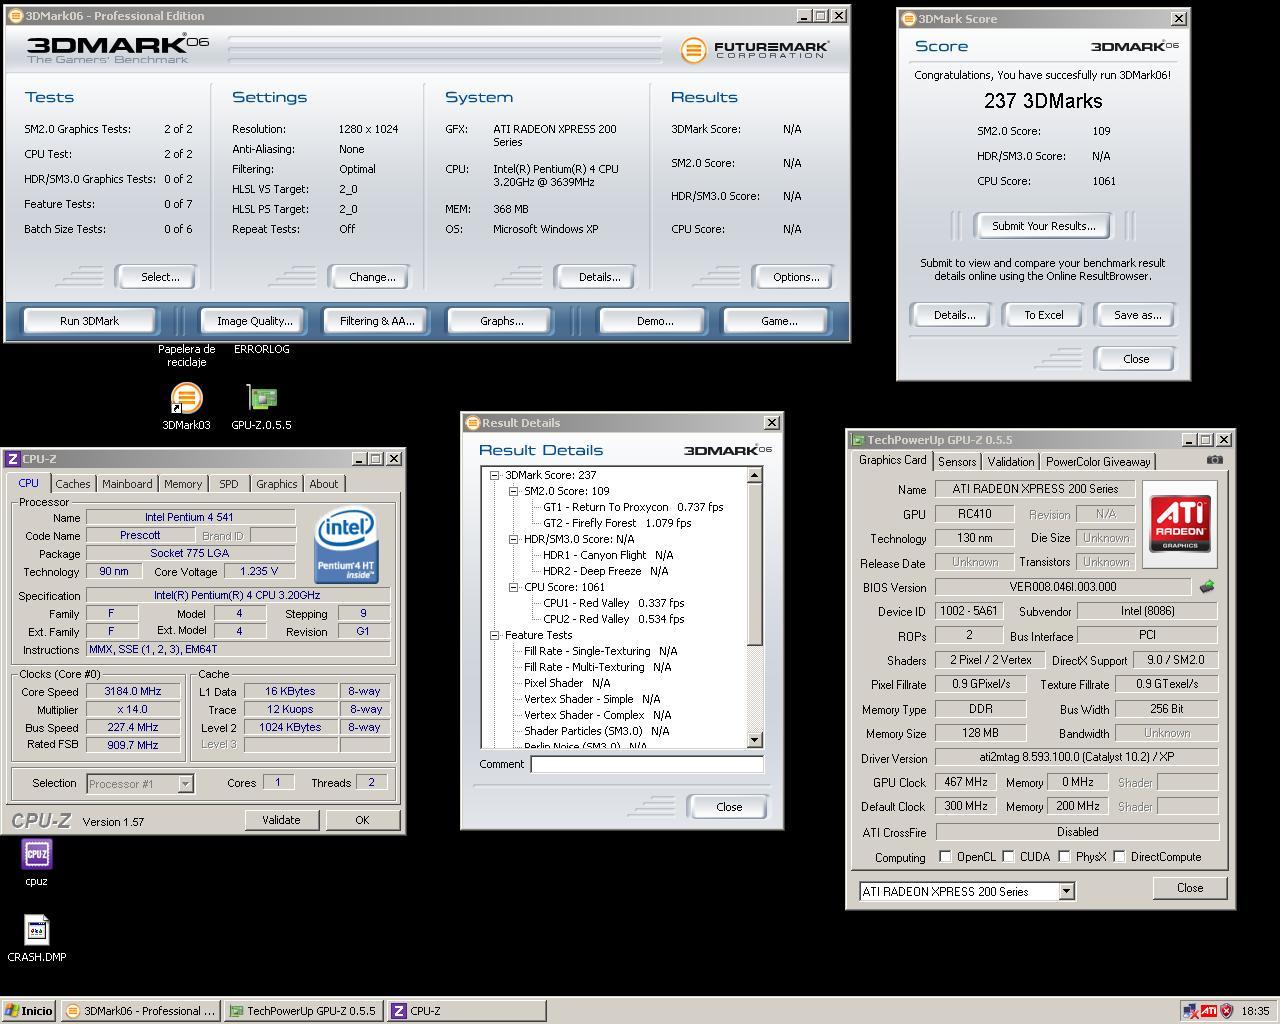The height and width of the screenshot is (1024, 1280).
Task: Enable the OpenCL checkbox in GPU-Z
Action: coord(945,857)
